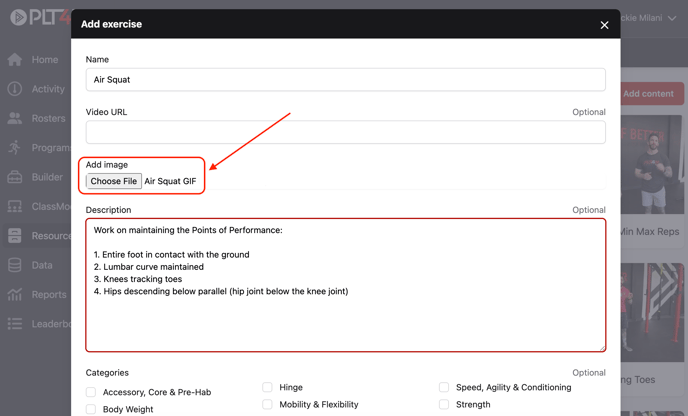
Task: Tick Speed, Agility & Conditioning checkbox
Action: (x=444, y=387)
